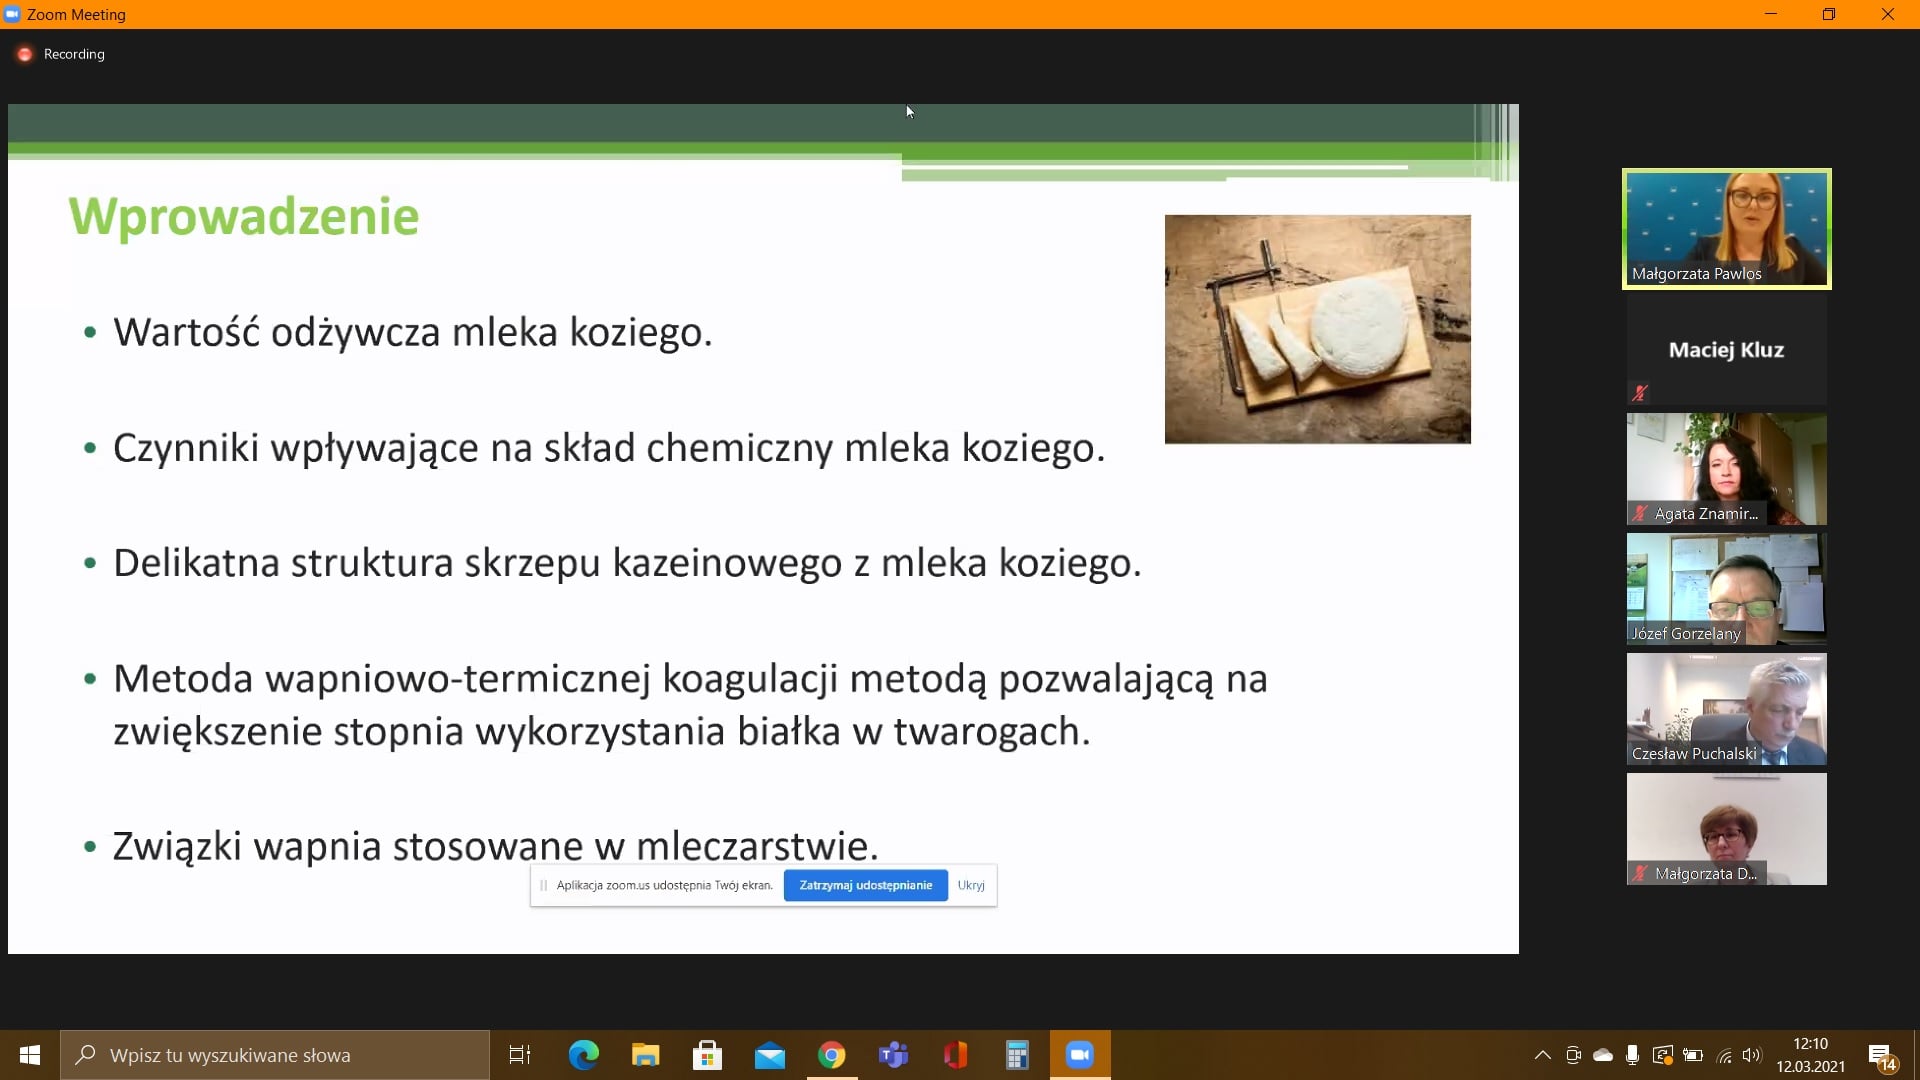Click the Windows search box

[x=275, y=1055]
